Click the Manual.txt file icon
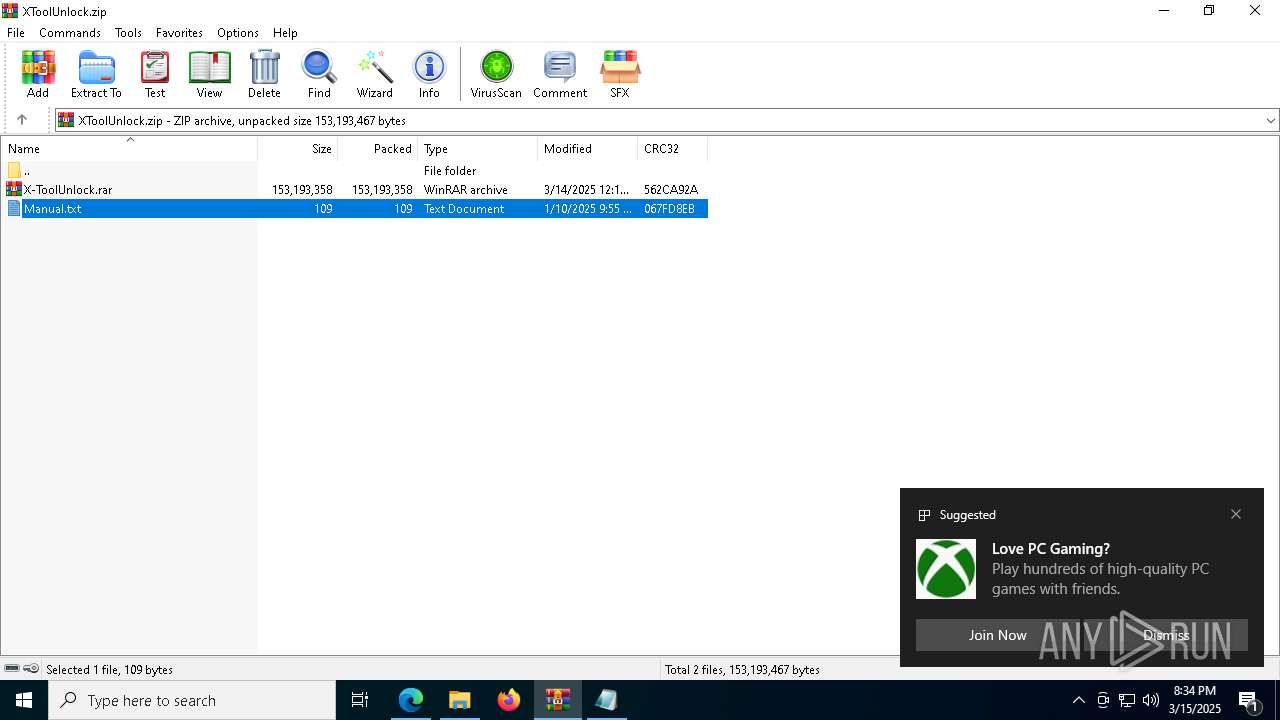This screenshot has height=720, width=1280. click(x=14, y=209)
